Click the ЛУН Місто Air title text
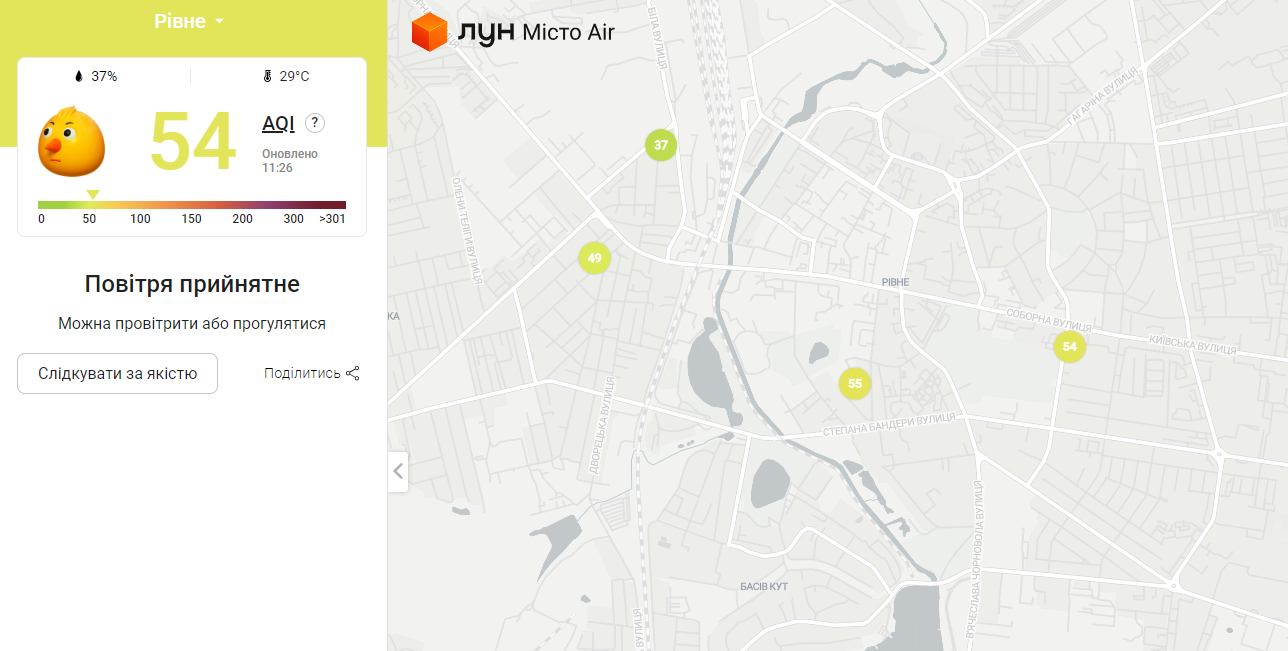 pos(536,32)
